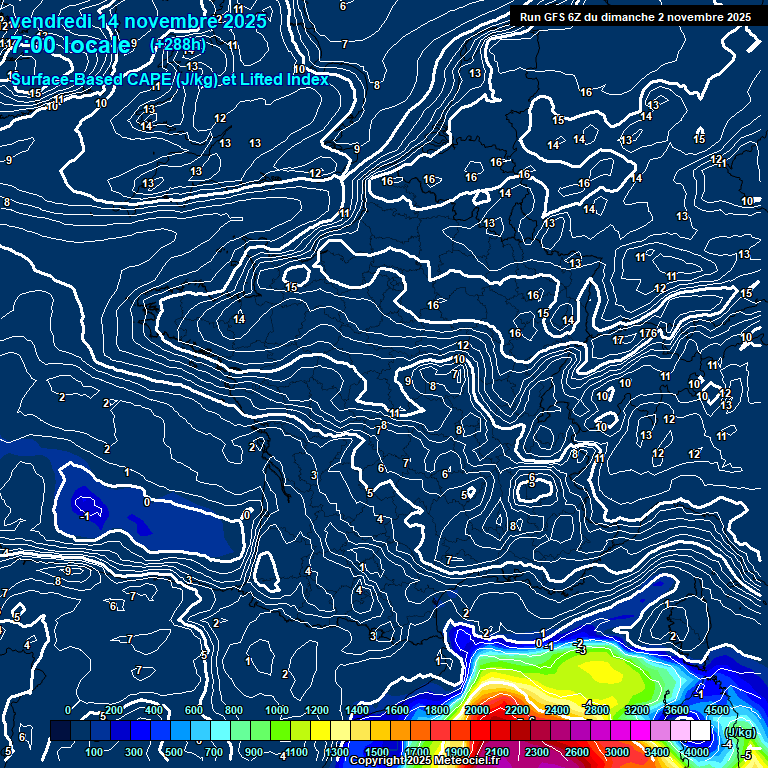Viewport: 768px width, 768px height.
Task: Click the date title 'vendredi 14 novembre 2025'
Action: coord(138,22)
